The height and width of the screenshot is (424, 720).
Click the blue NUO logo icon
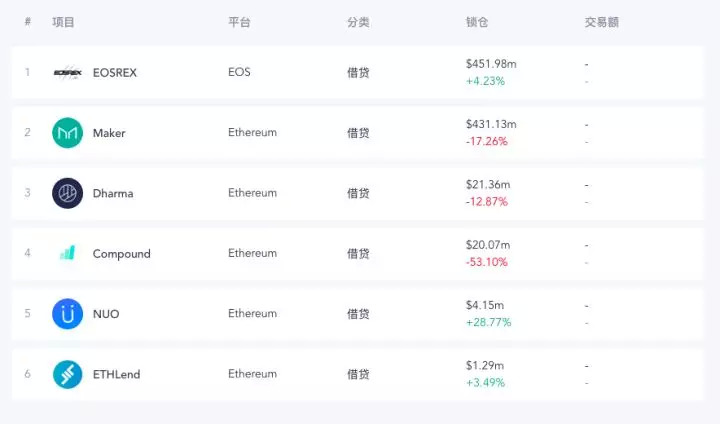tap(67, 314)
